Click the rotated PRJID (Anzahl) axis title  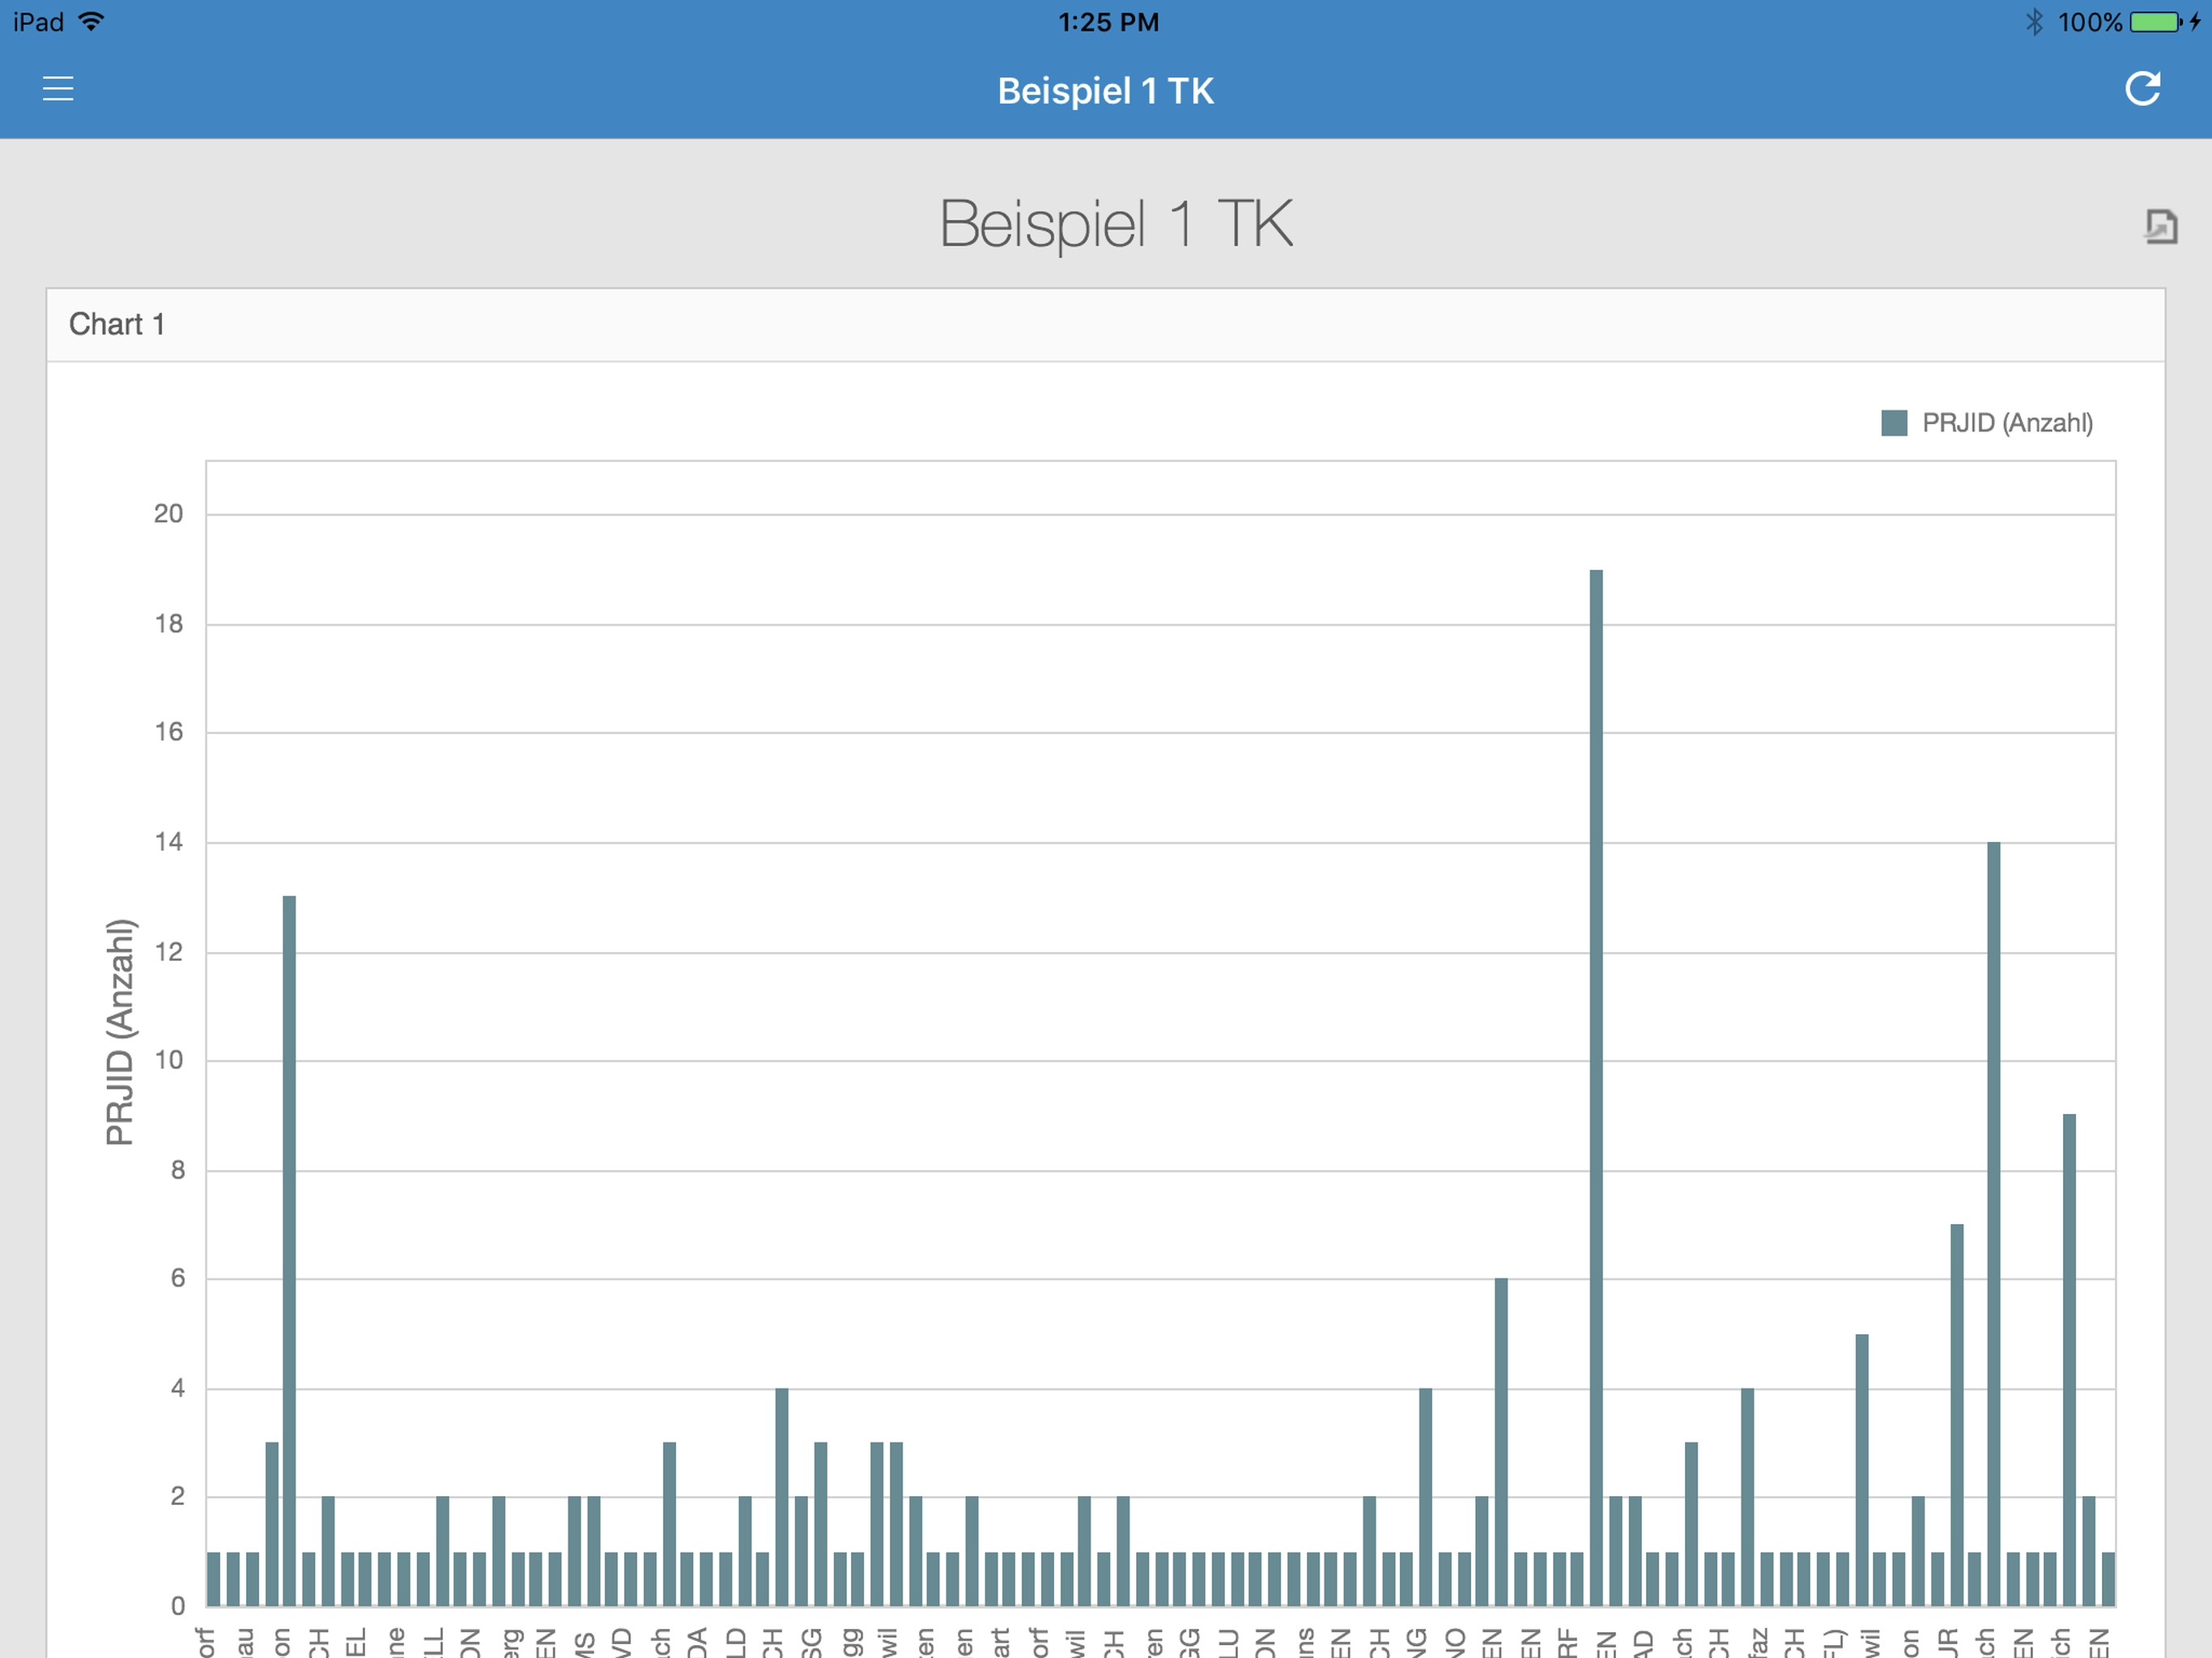[x=120, y=1032]
